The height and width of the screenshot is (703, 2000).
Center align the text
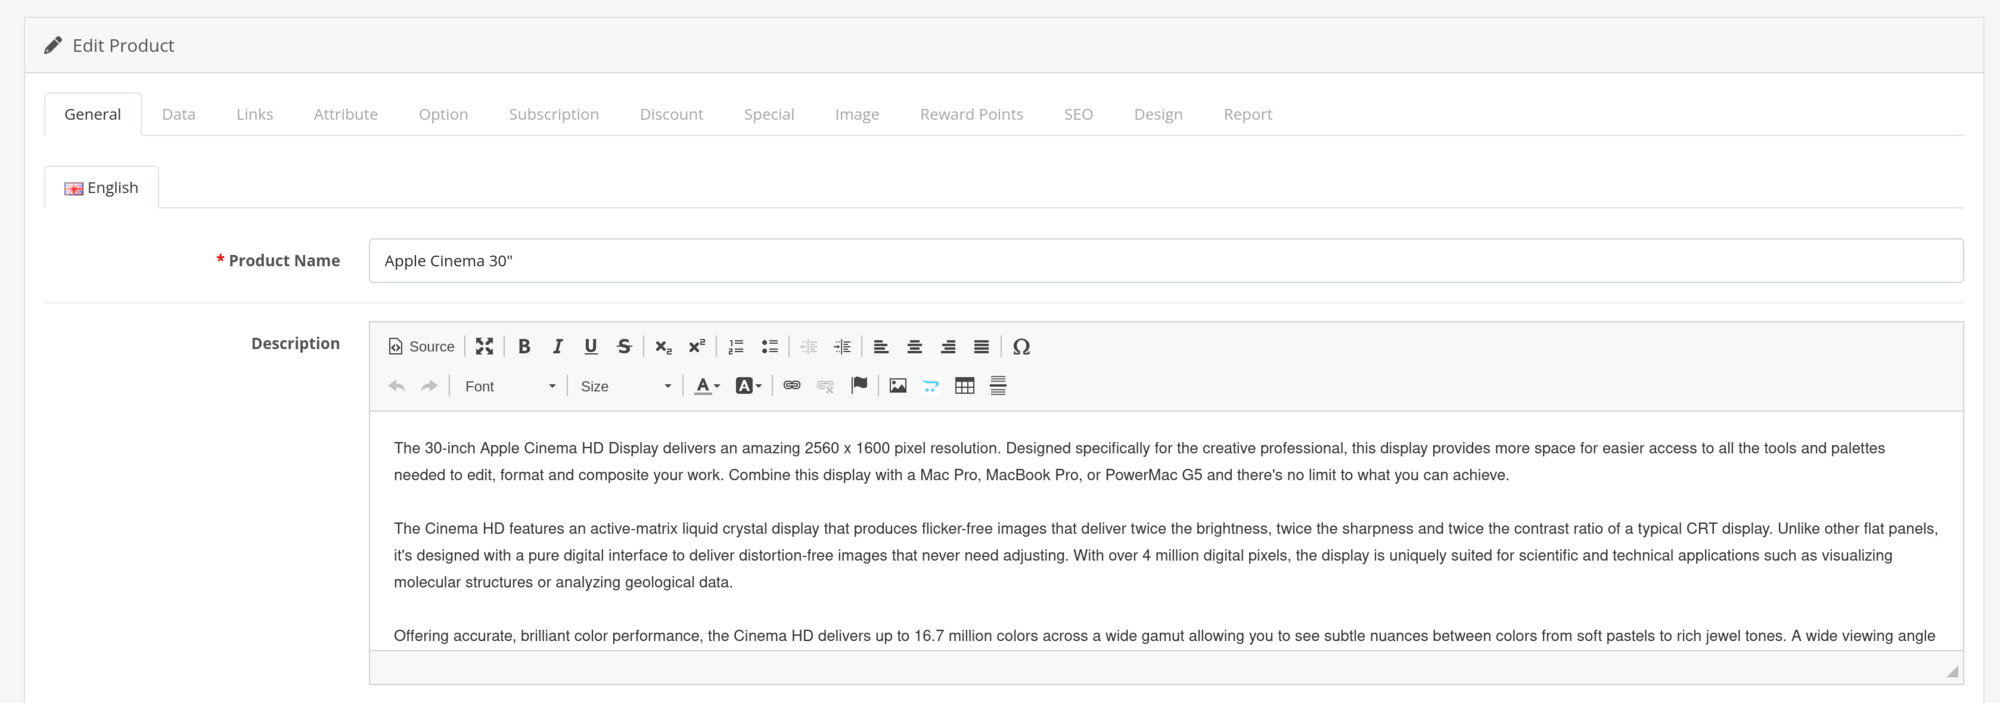tap(914, 346)
